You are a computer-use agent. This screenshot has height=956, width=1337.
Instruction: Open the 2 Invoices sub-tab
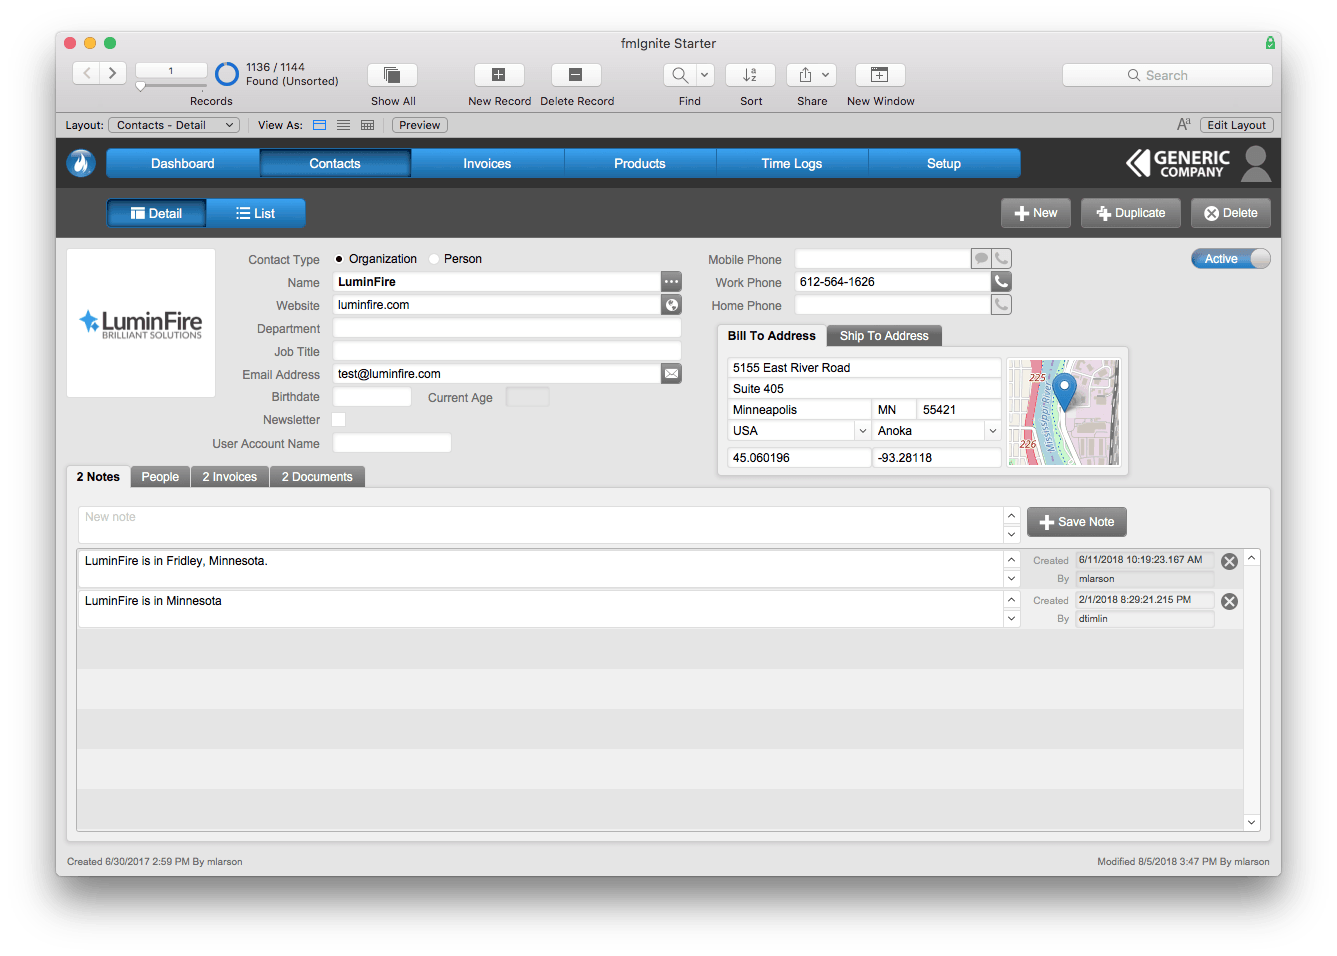(230, 477)
